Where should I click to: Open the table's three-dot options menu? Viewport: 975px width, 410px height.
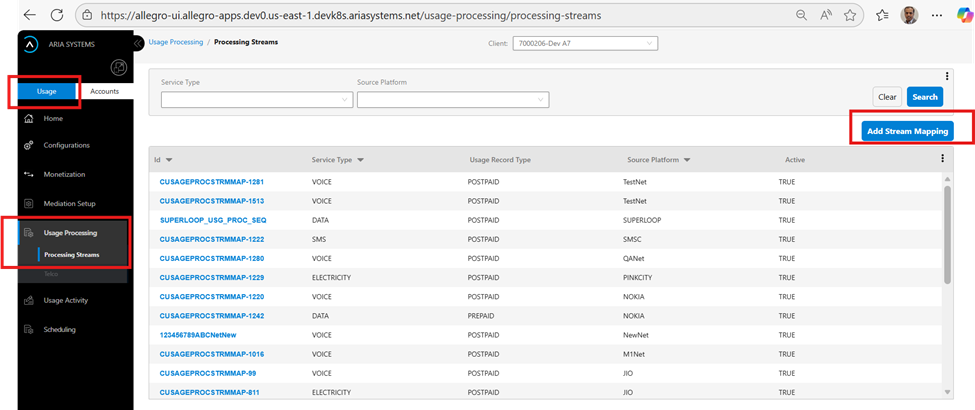point(942,158)
